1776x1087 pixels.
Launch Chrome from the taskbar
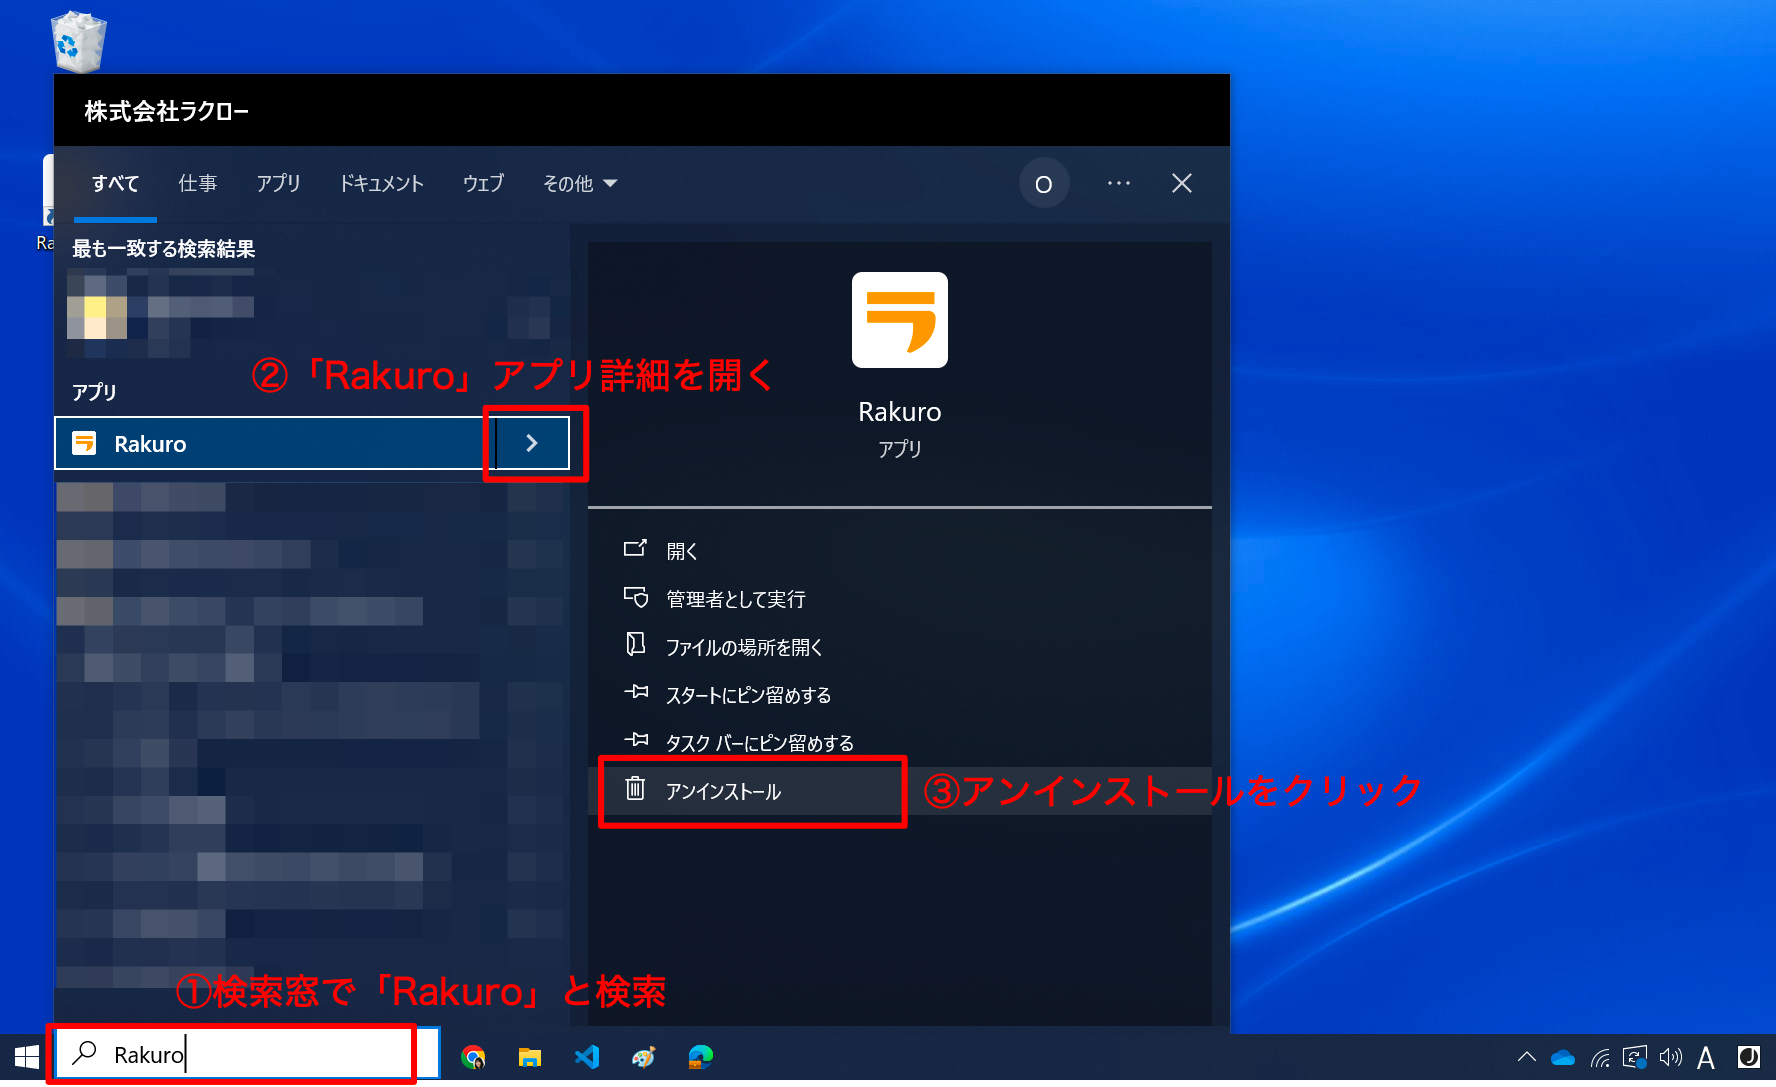[473, 1057]
